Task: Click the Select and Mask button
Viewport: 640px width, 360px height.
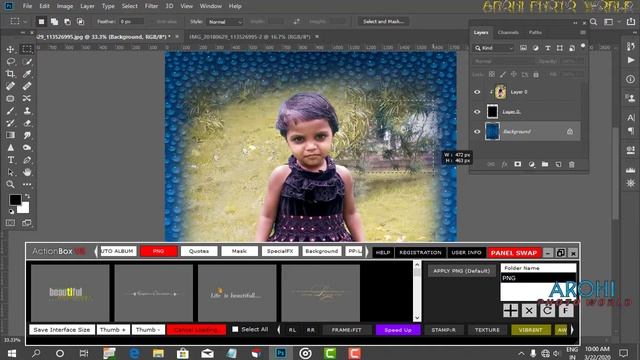Action: pos(383,22)
